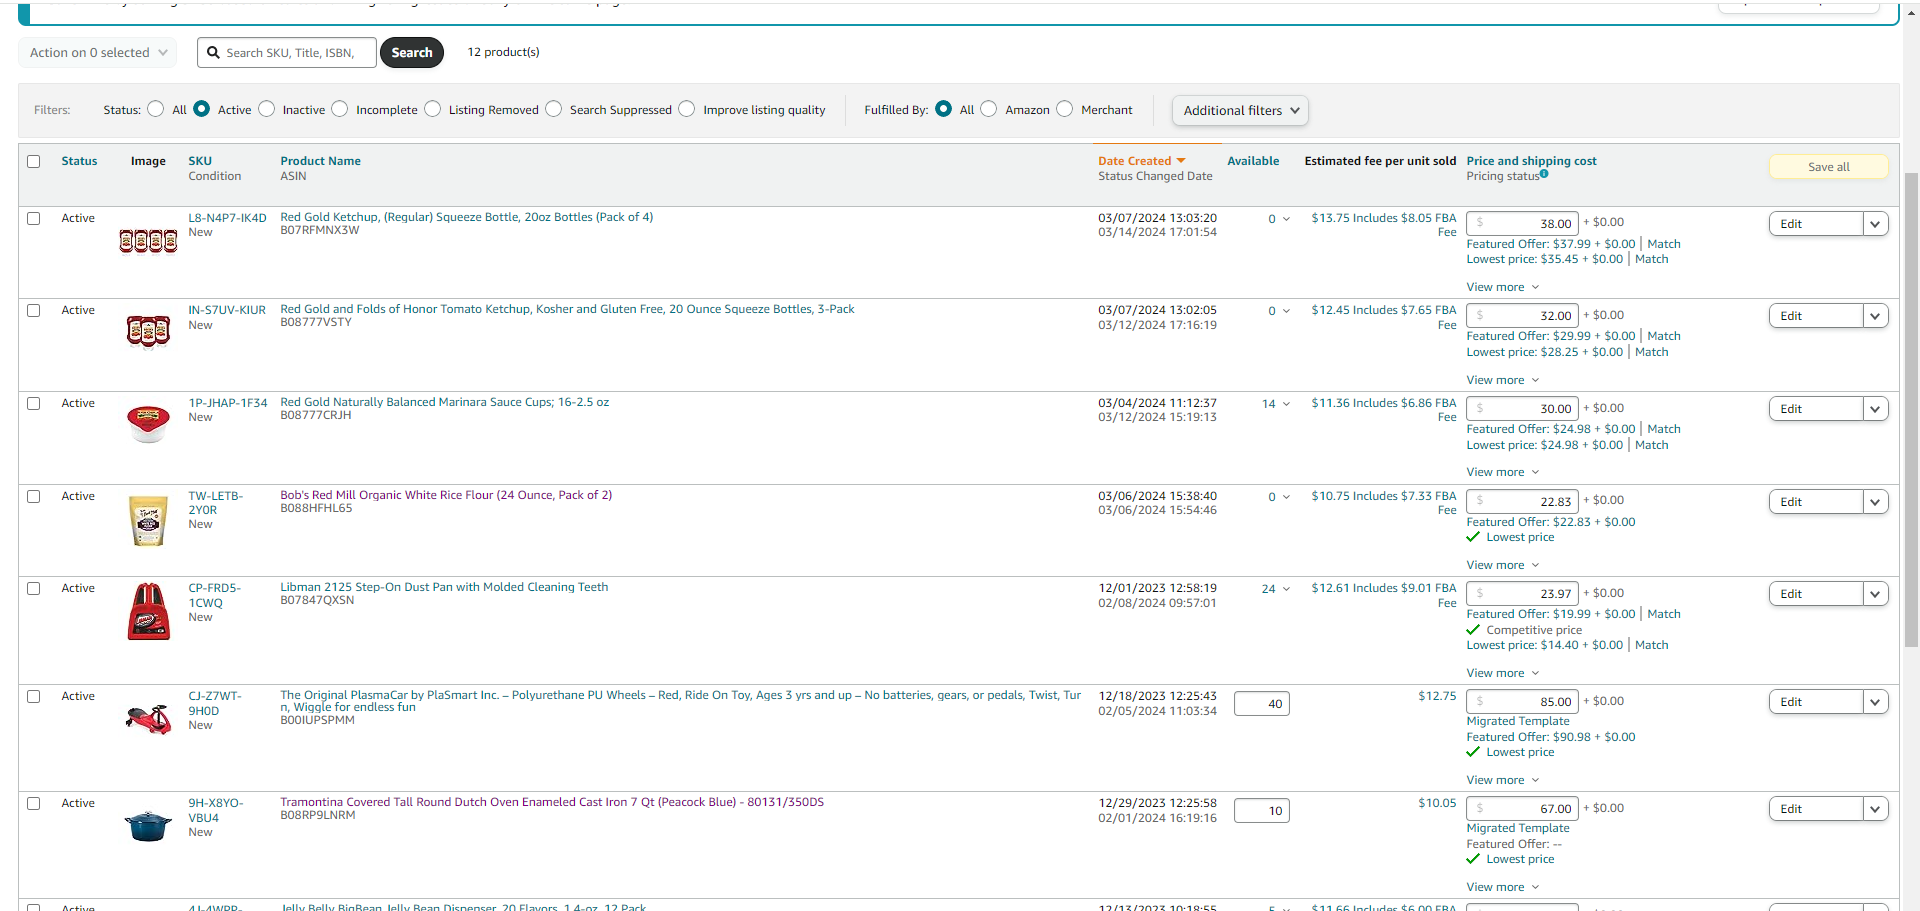The width and height of the screenshot is (1920, 911).
Task: Sort by Price and shipping cost column
Action: click(1531, 161)
